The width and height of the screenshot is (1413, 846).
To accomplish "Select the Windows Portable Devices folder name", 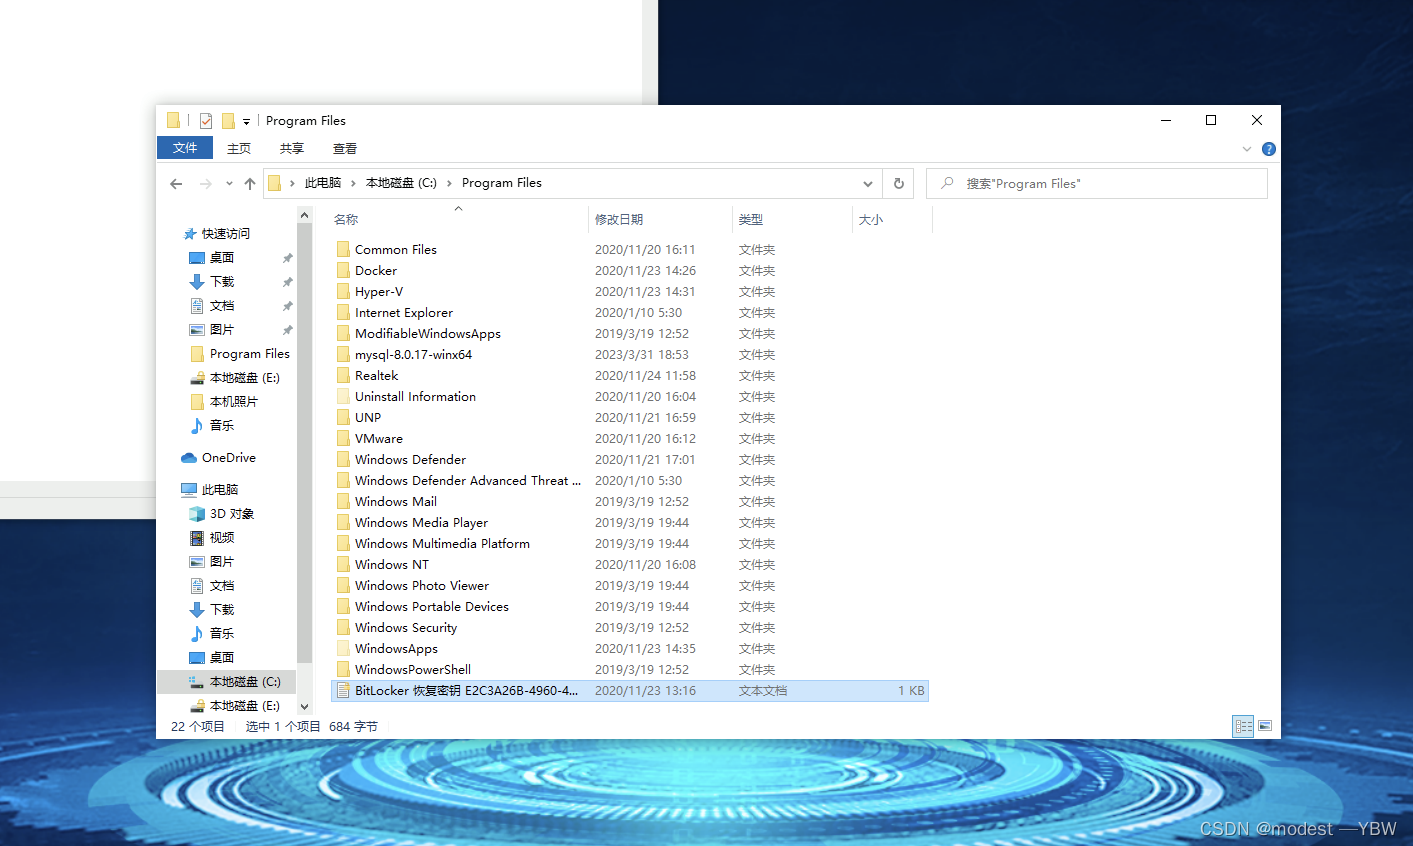I will [x=432, y=606].
